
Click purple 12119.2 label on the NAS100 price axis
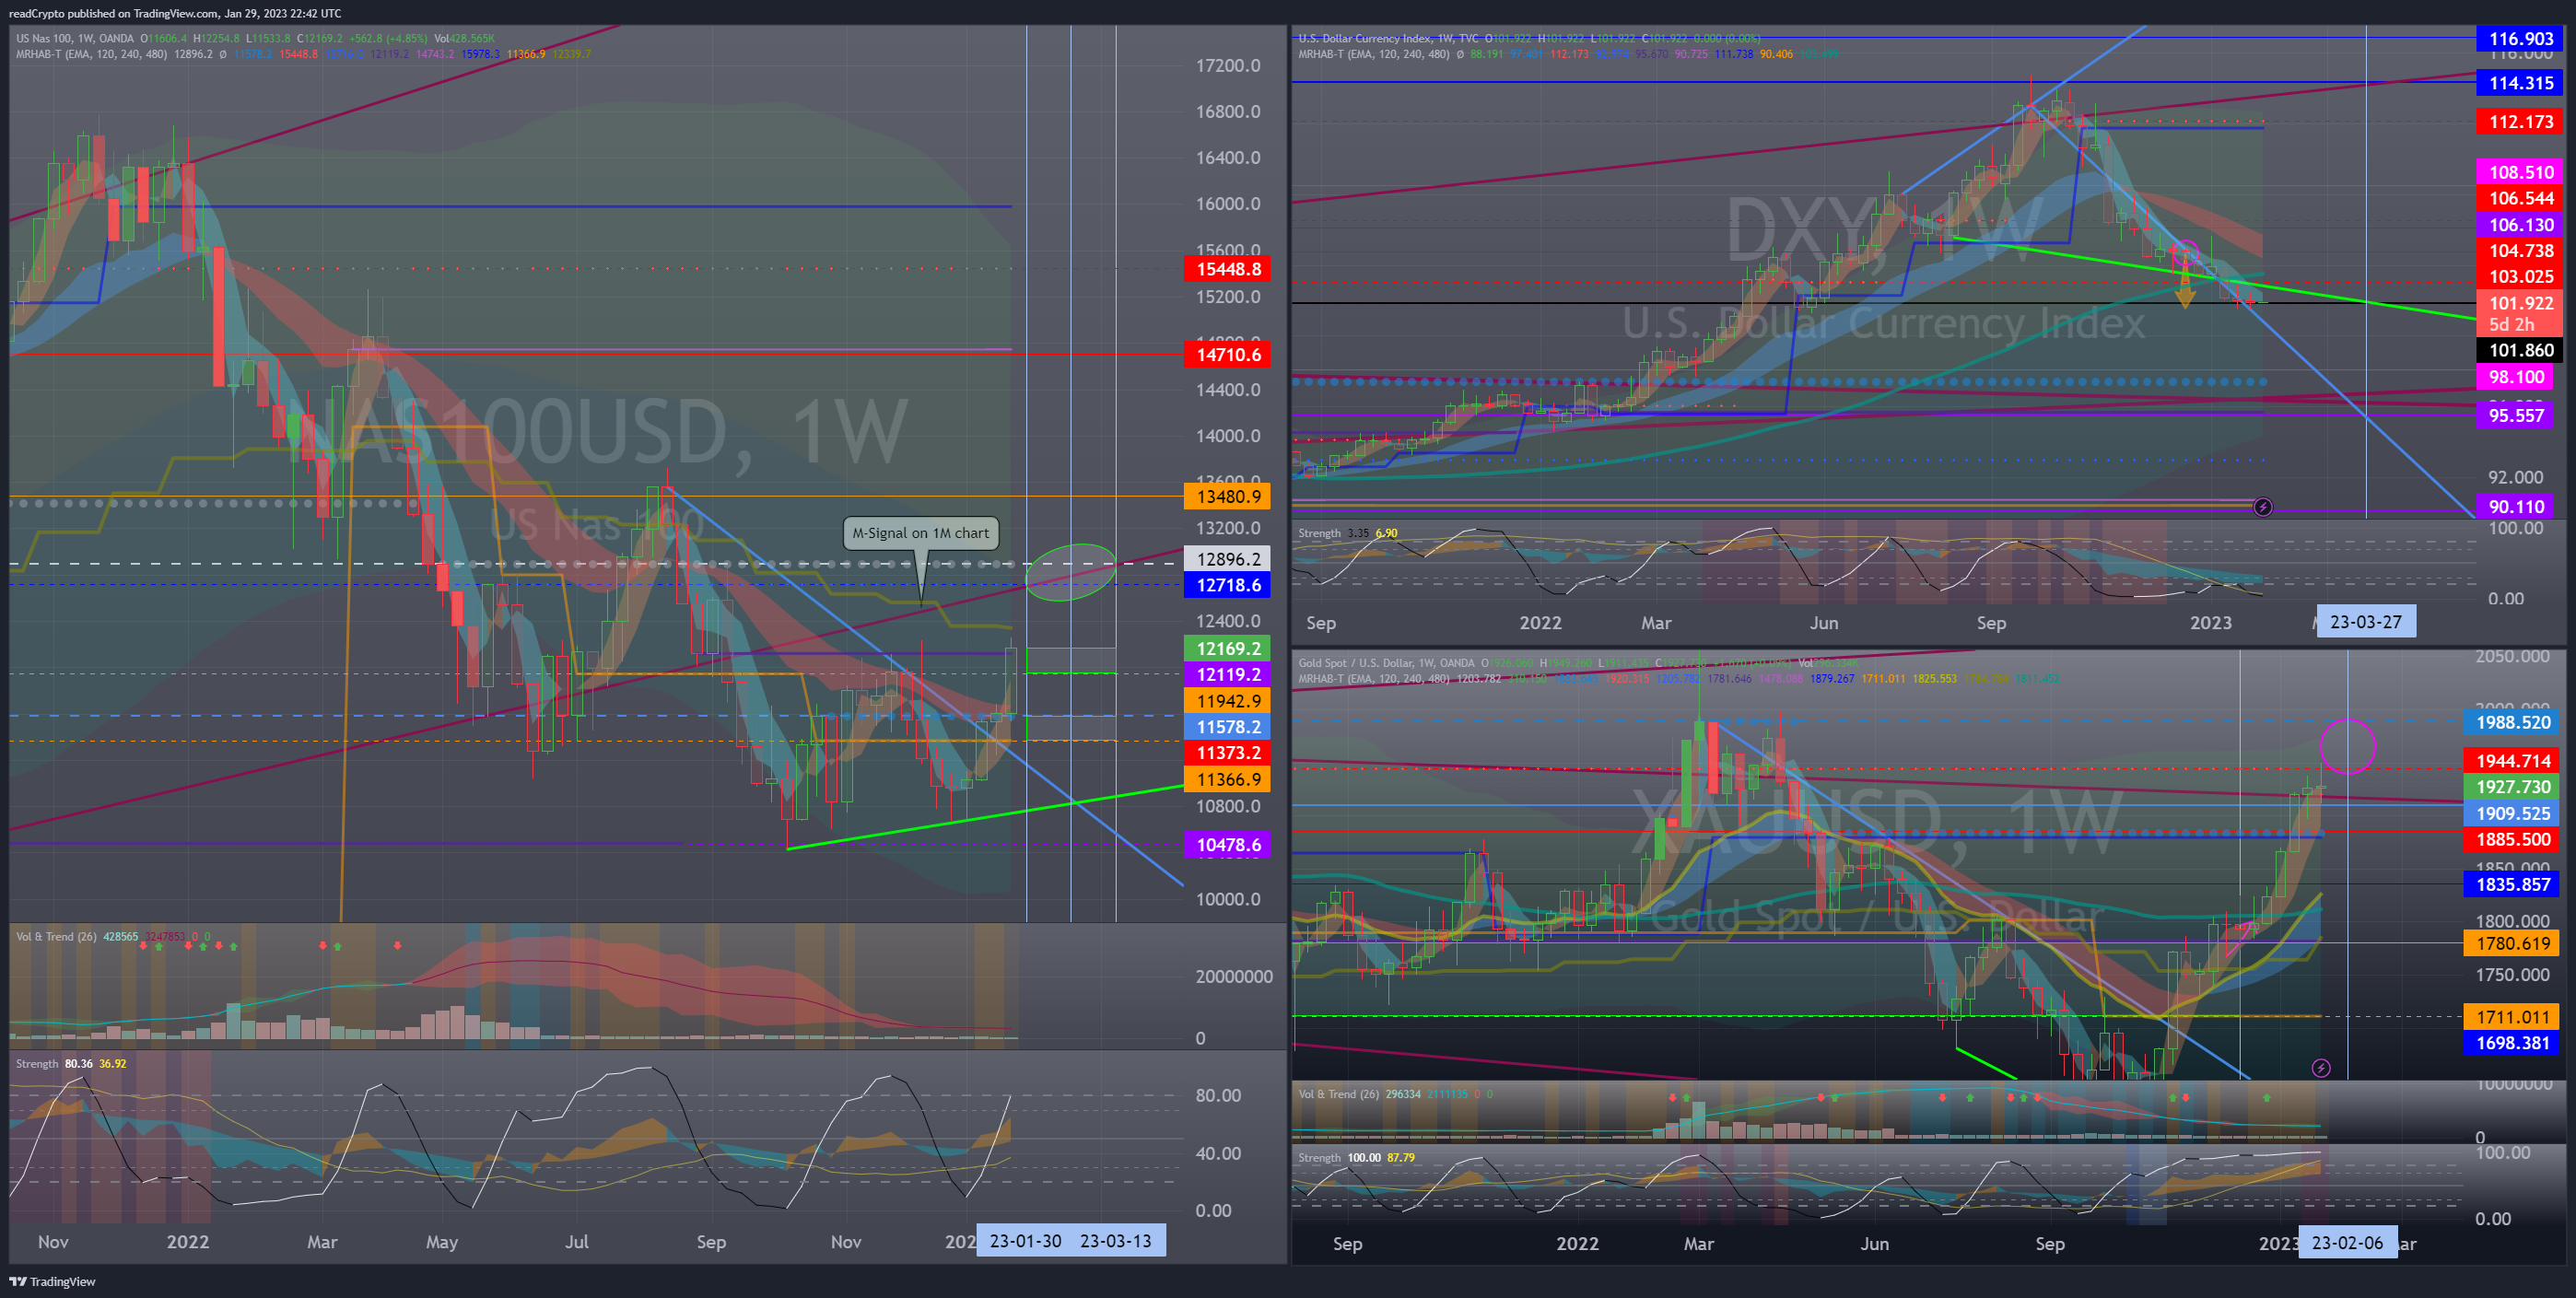click(1227, 674)
